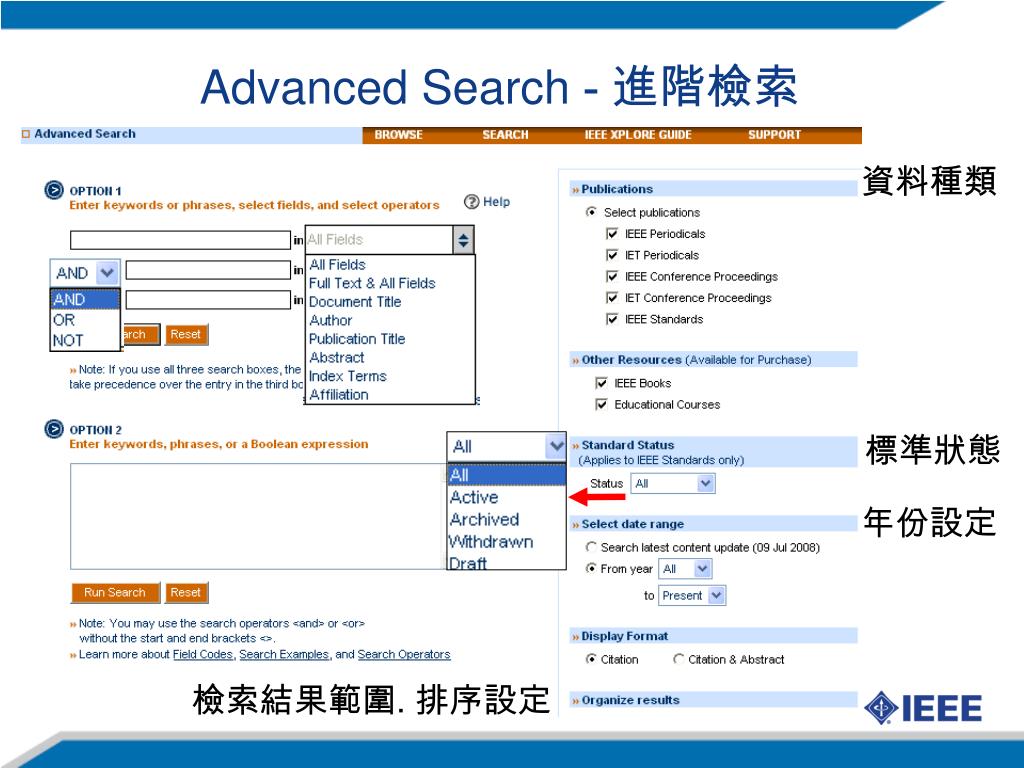Select 'Active' in the status list
The image size is (1024, 768).
474,498
